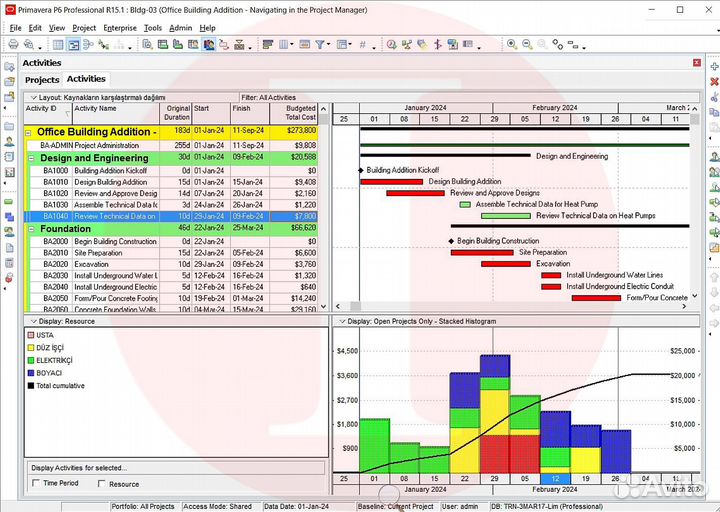Click the Resource Usage Profile icon (highlighted)

pos(209,45)
